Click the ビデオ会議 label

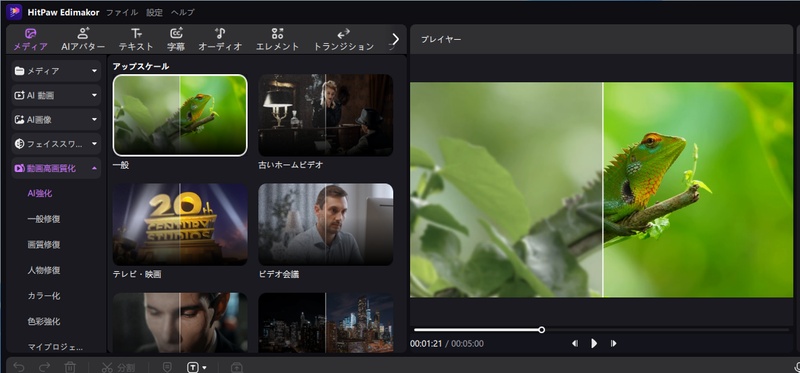tap(279, 274)
